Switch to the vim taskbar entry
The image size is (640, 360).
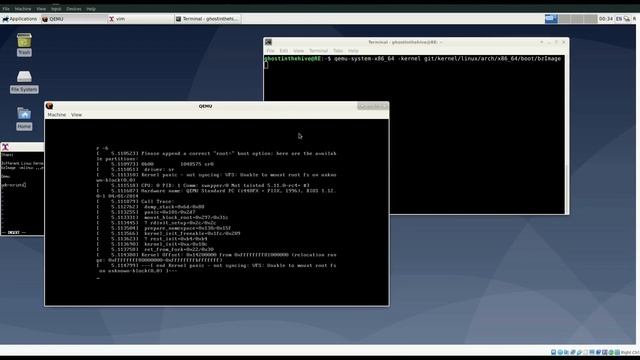click(x=140, y=19)
